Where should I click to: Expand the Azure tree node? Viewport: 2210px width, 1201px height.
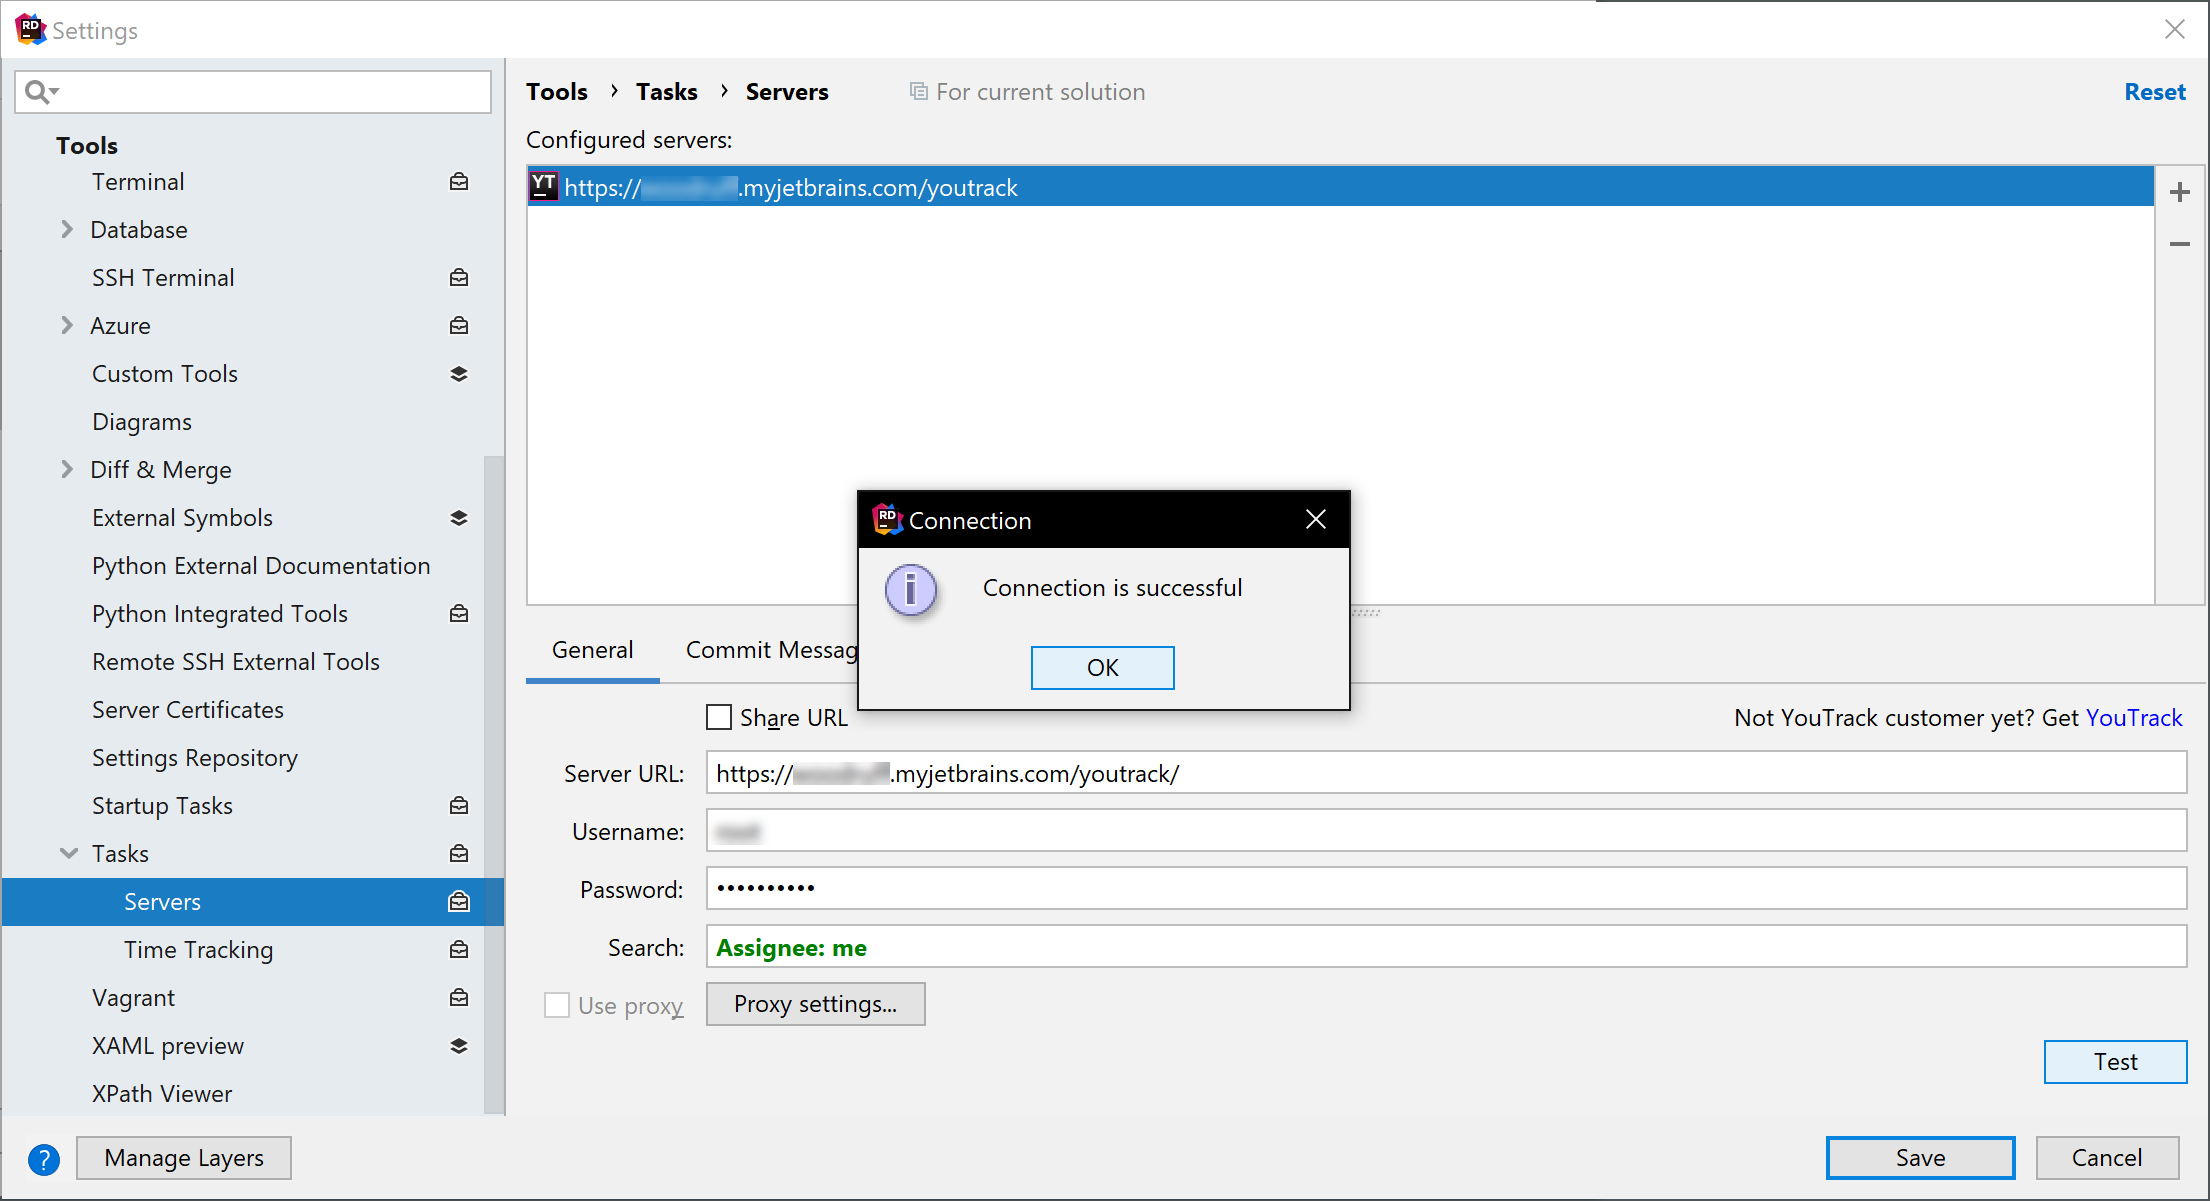click(67, 326)
